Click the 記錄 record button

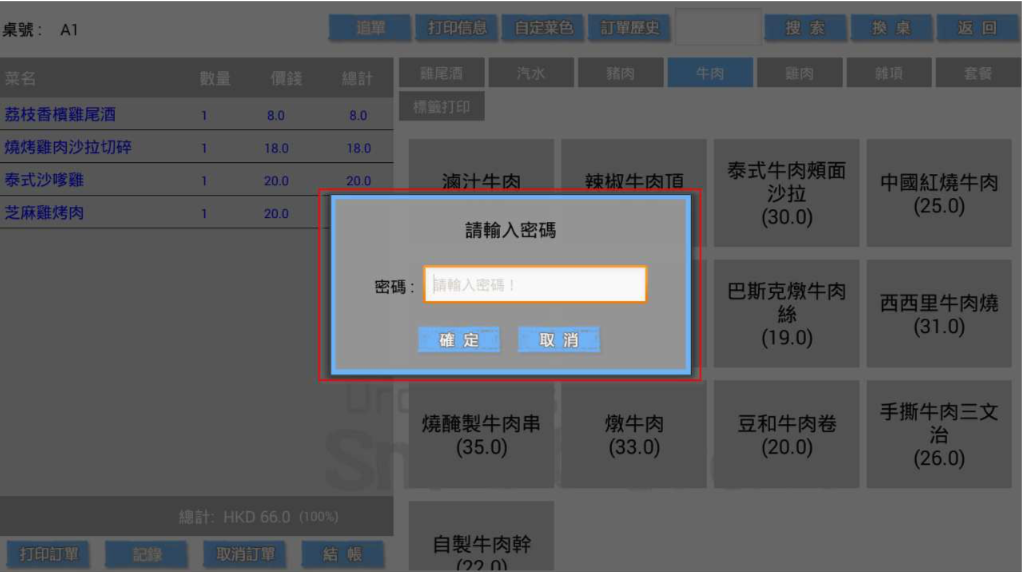tap(147, 554)
